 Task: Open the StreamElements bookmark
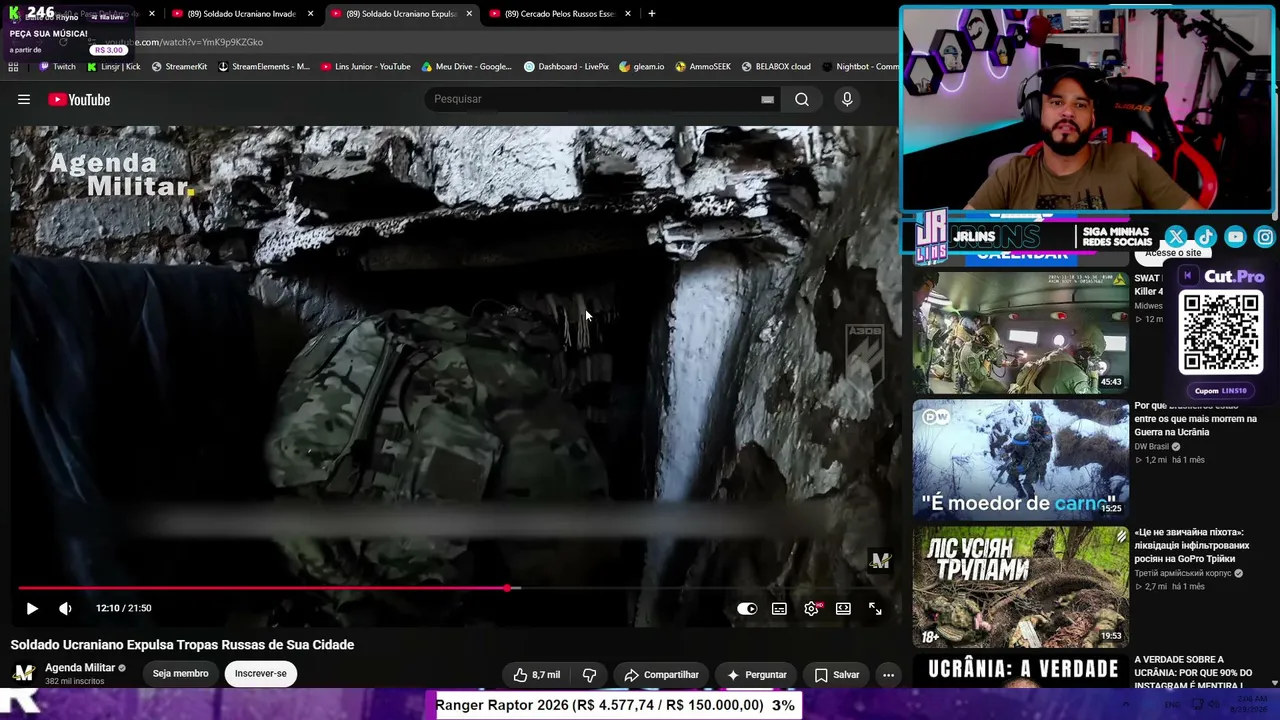point(264,67)
